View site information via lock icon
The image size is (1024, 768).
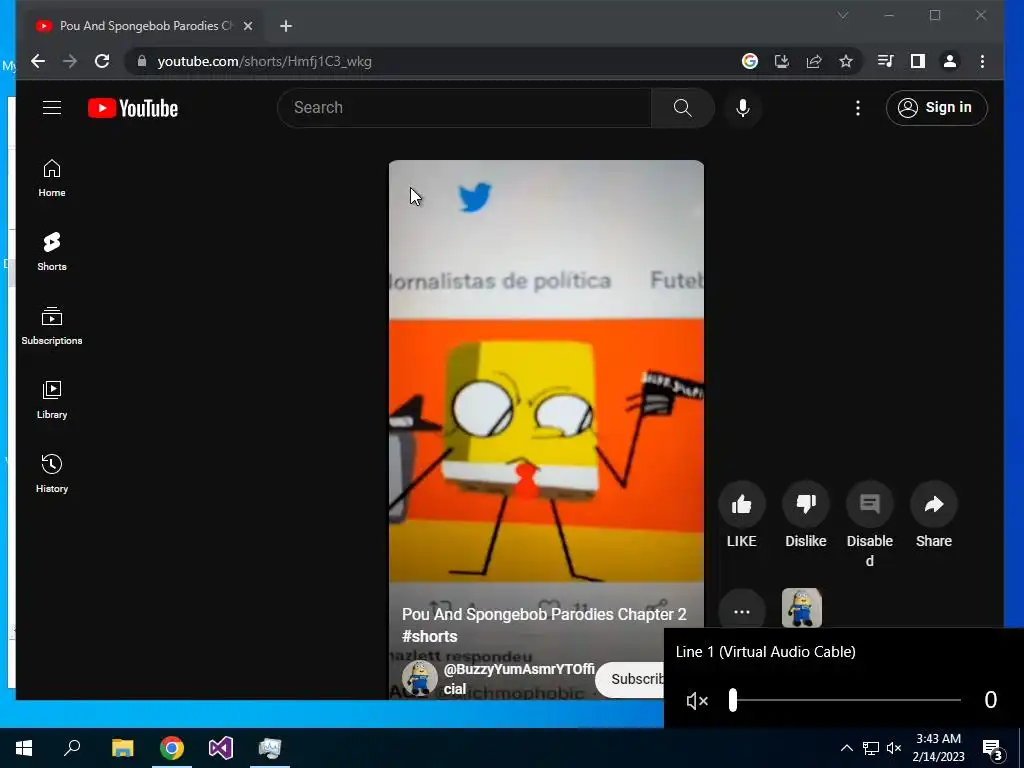(x=142, y=61)
